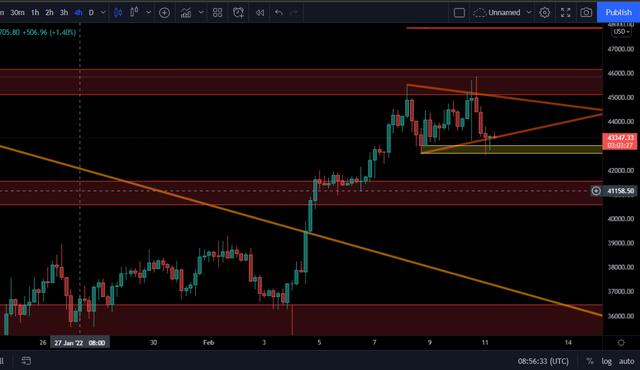
Task: Take a snapshot with the camera icon
Action: pyautogui.click(x=586, y=13)
